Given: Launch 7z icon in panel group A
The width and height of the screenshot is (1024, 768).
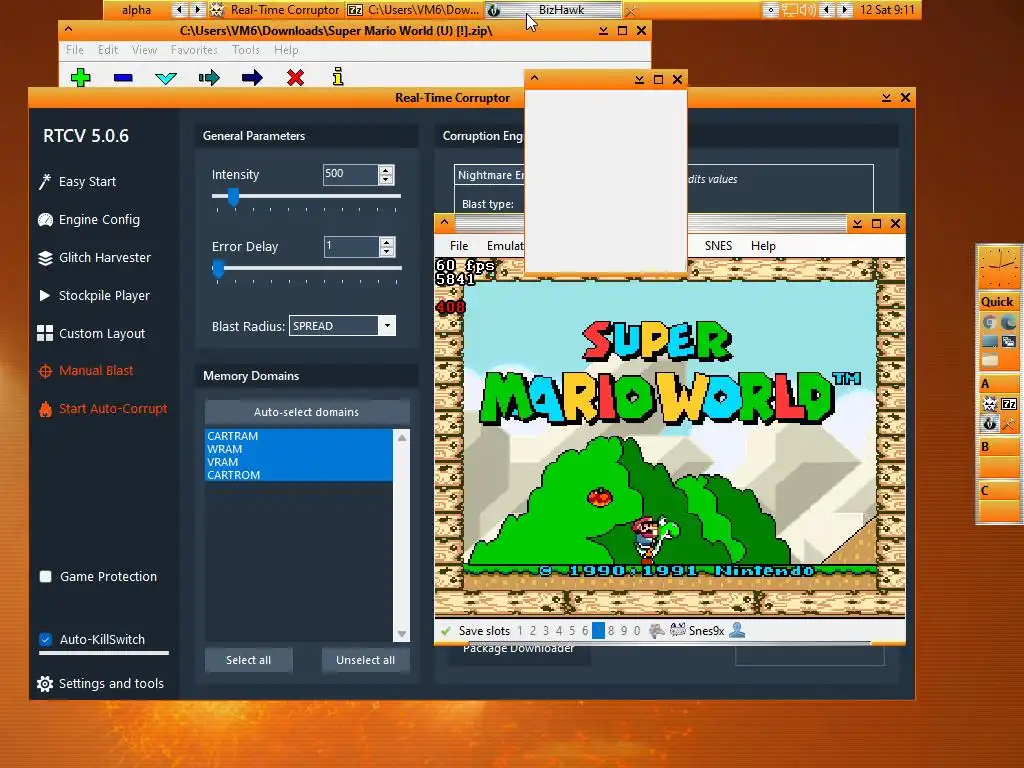Looking at the screenshot, I should (x=1009, y=404).
